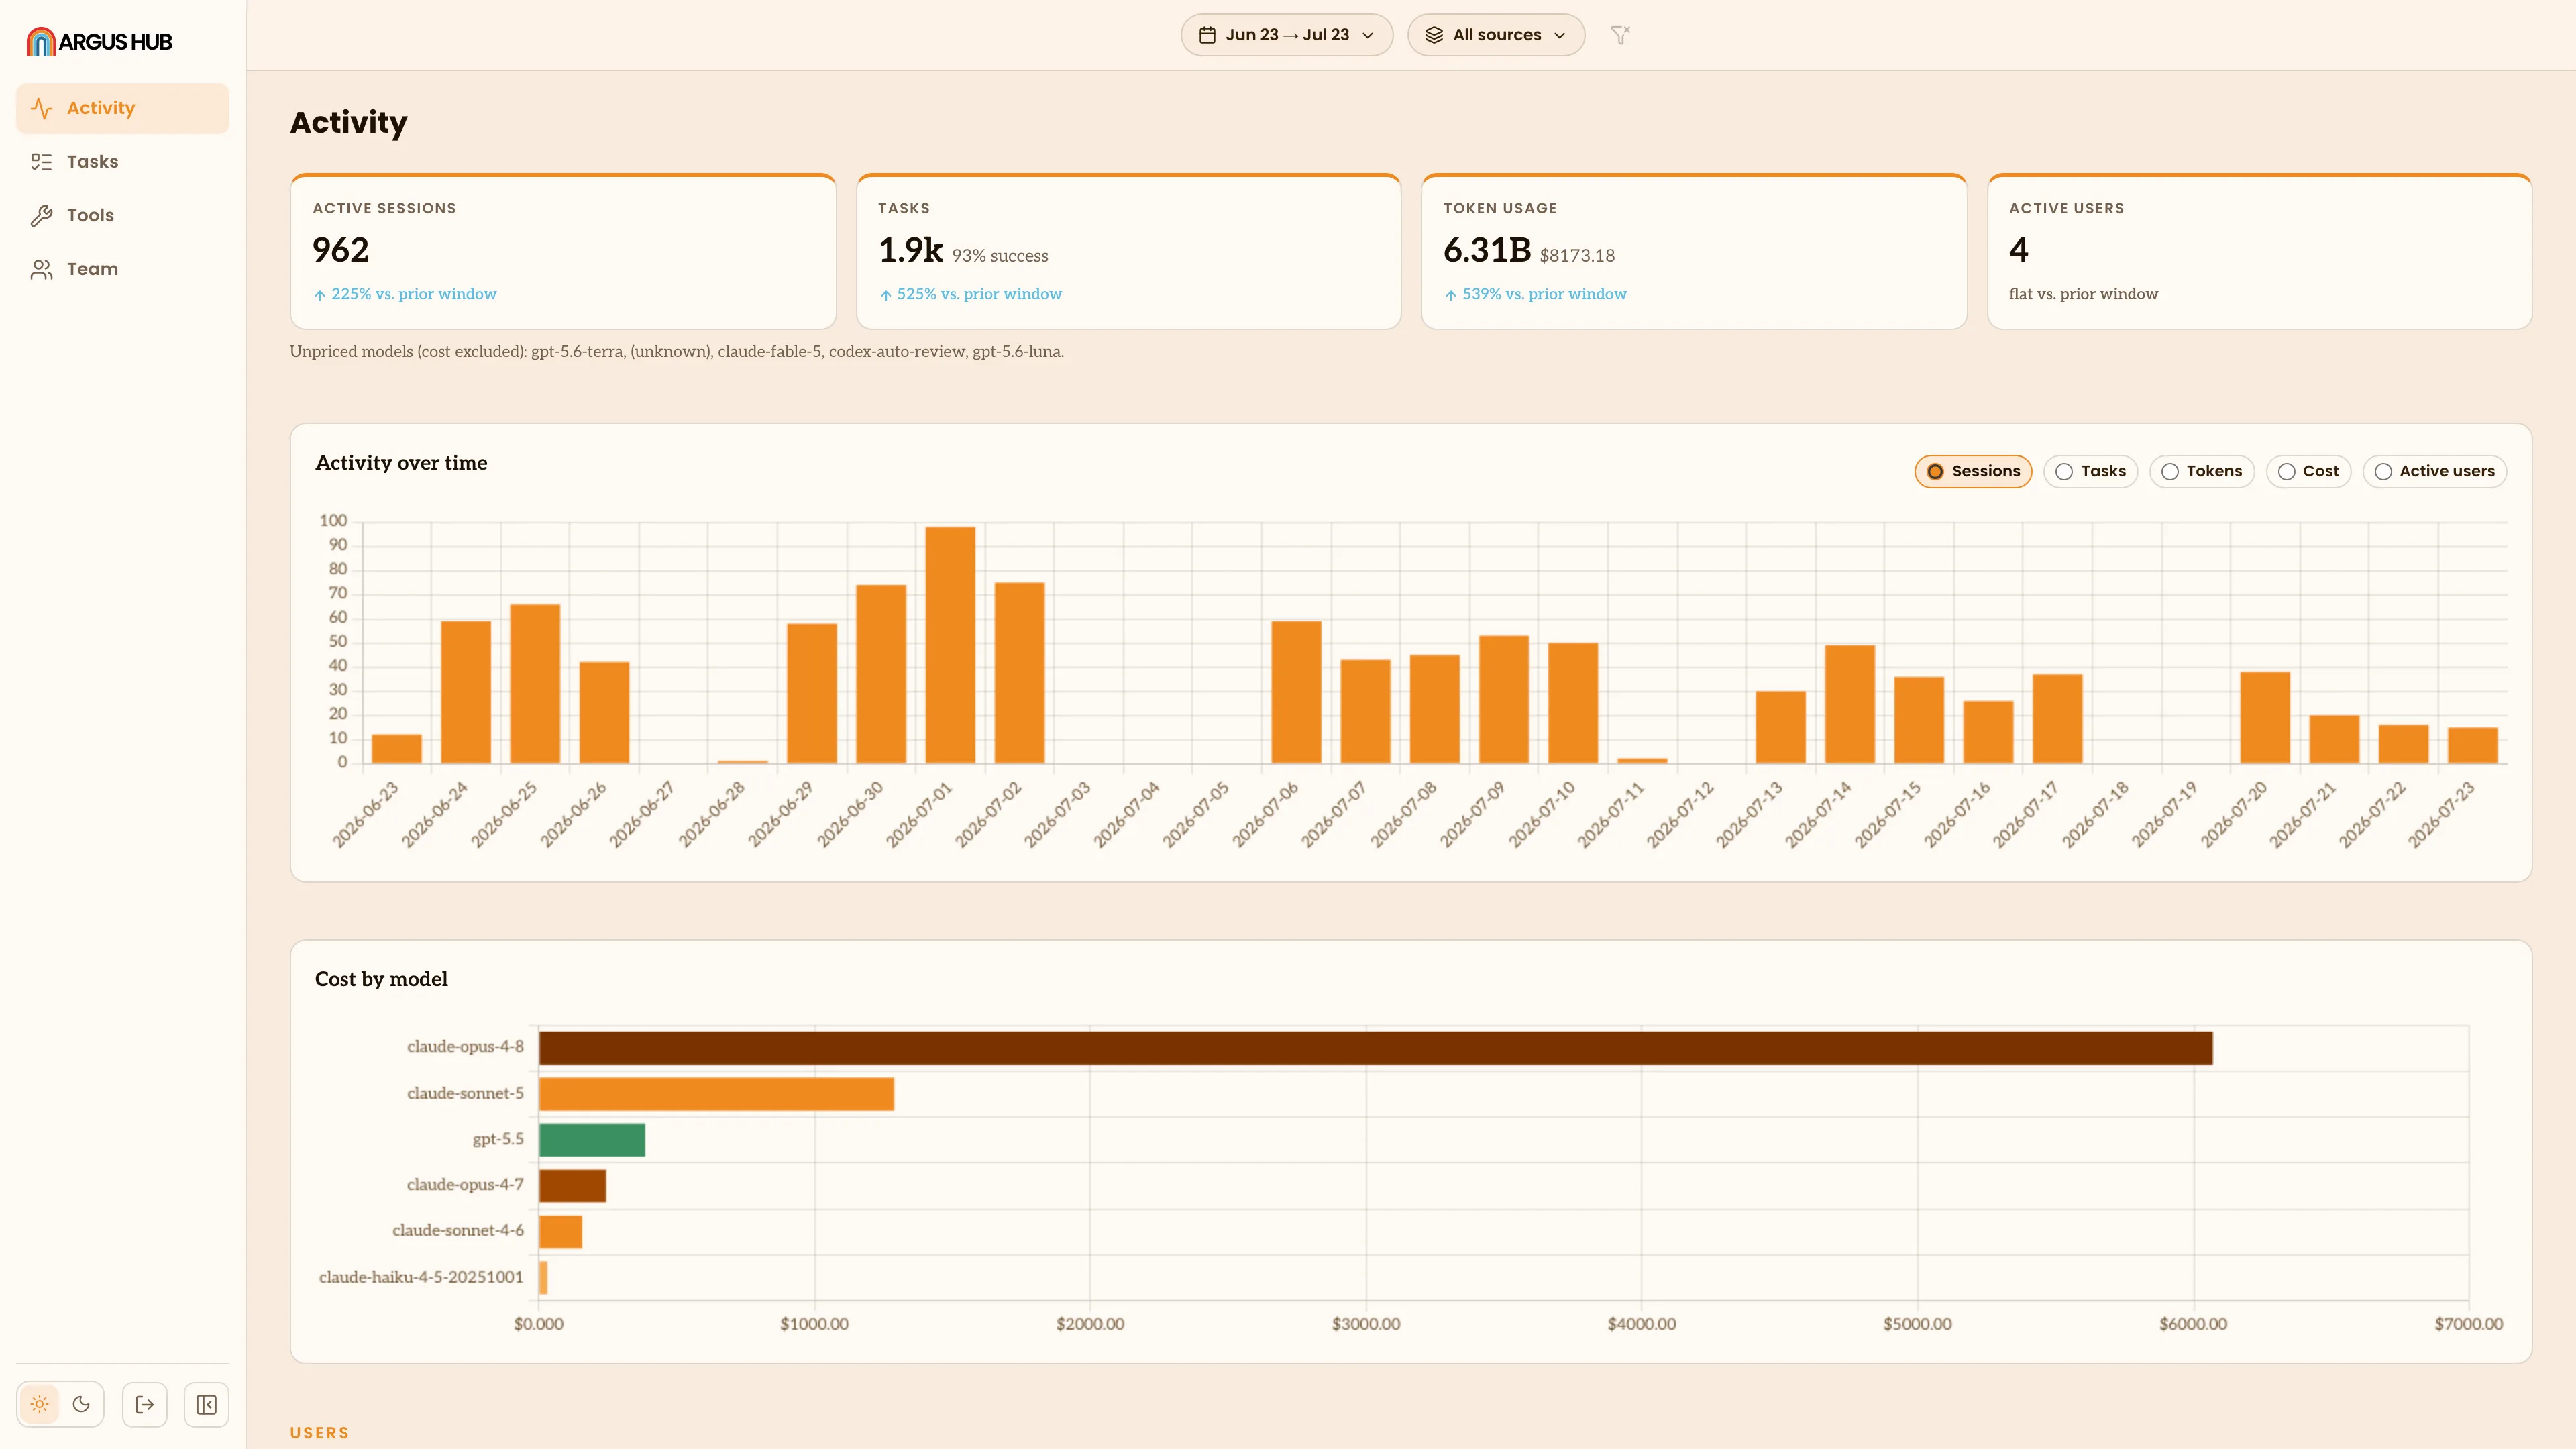Viewport: 2576px width, 1449px height.
Task: Switch to dark theme moon icon
Action: click(x=81, y=1404)
